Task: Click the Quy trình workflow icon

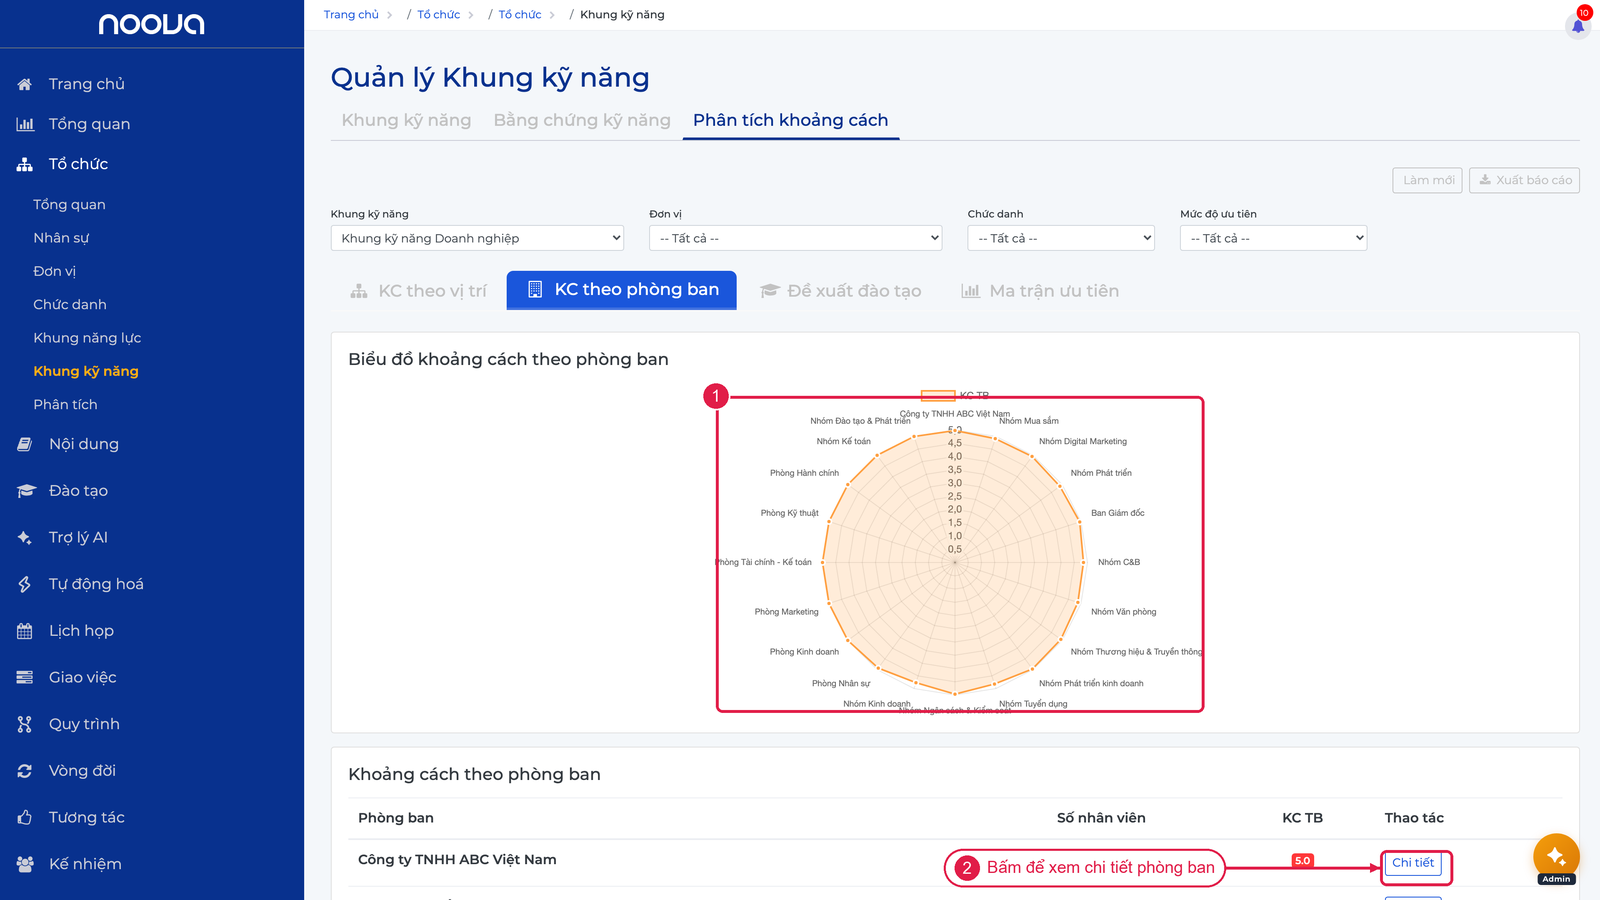Action: coord(25,724)
